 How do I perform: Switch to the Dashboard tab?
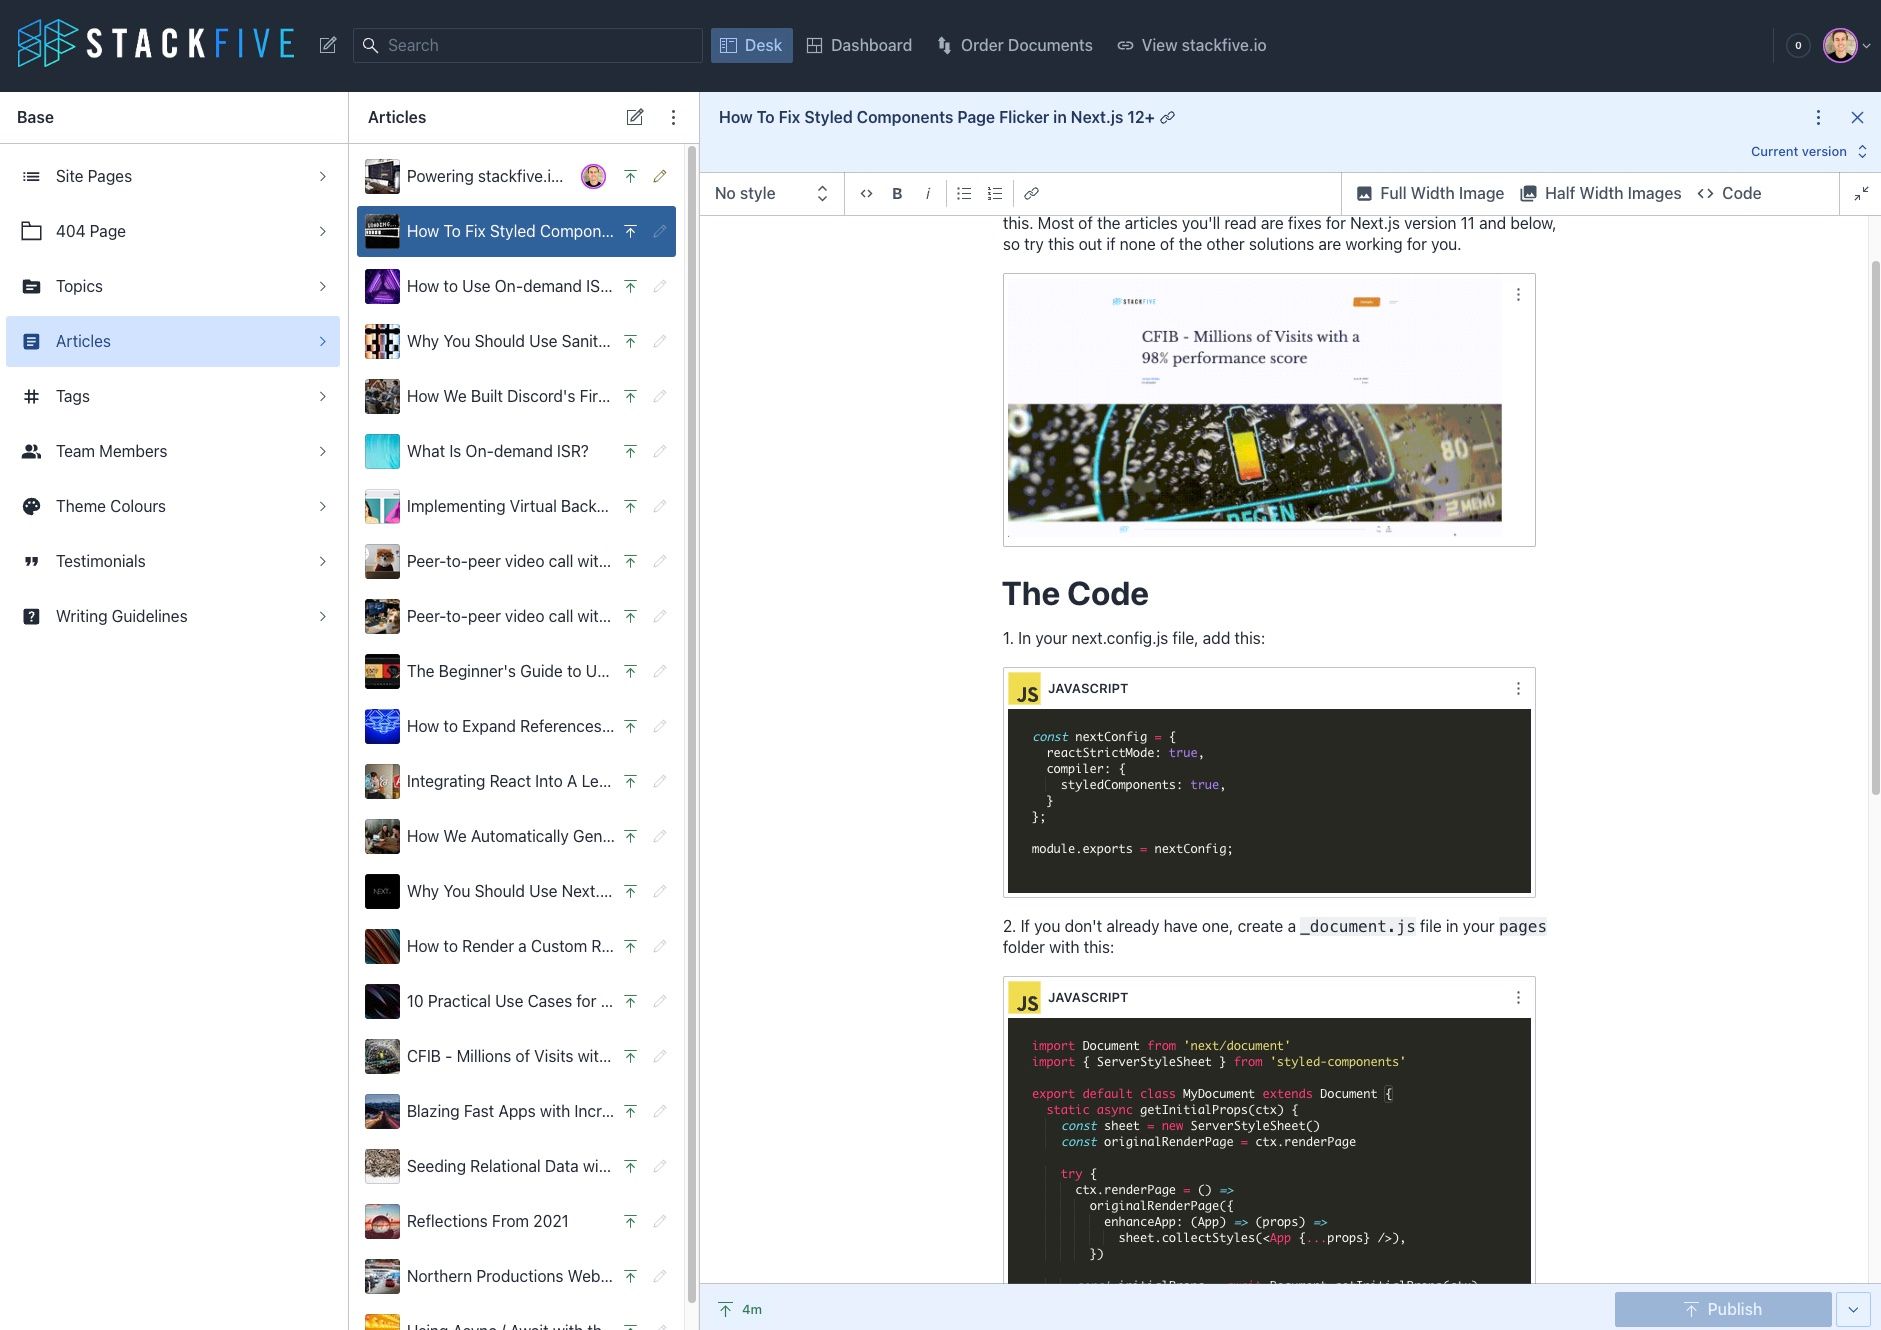point(859,45)
